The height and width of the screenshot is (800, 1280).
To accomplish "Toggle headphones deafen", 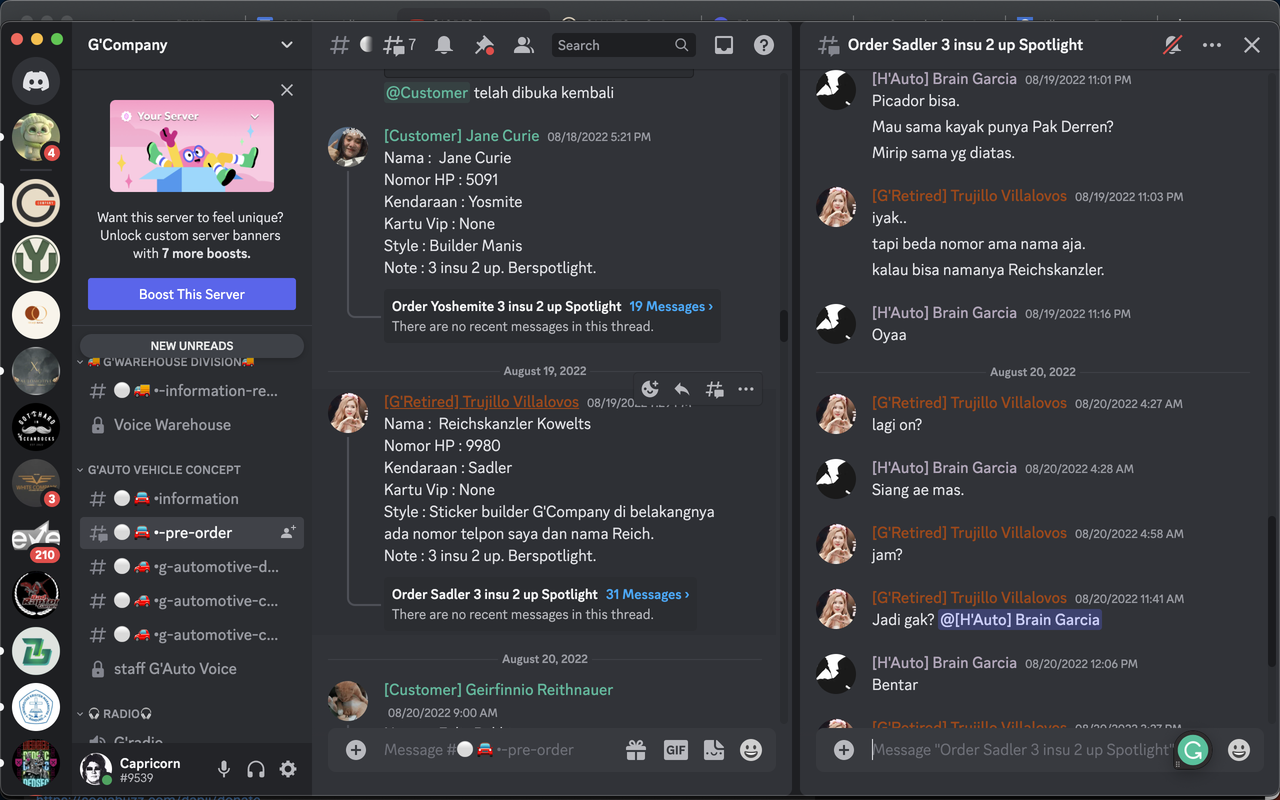I will coord(256,769).
